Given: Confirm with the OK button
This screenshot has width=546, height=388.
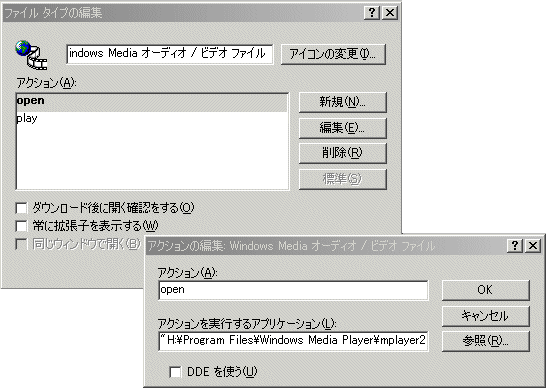Looking at the screenshot, I should 486,290.
